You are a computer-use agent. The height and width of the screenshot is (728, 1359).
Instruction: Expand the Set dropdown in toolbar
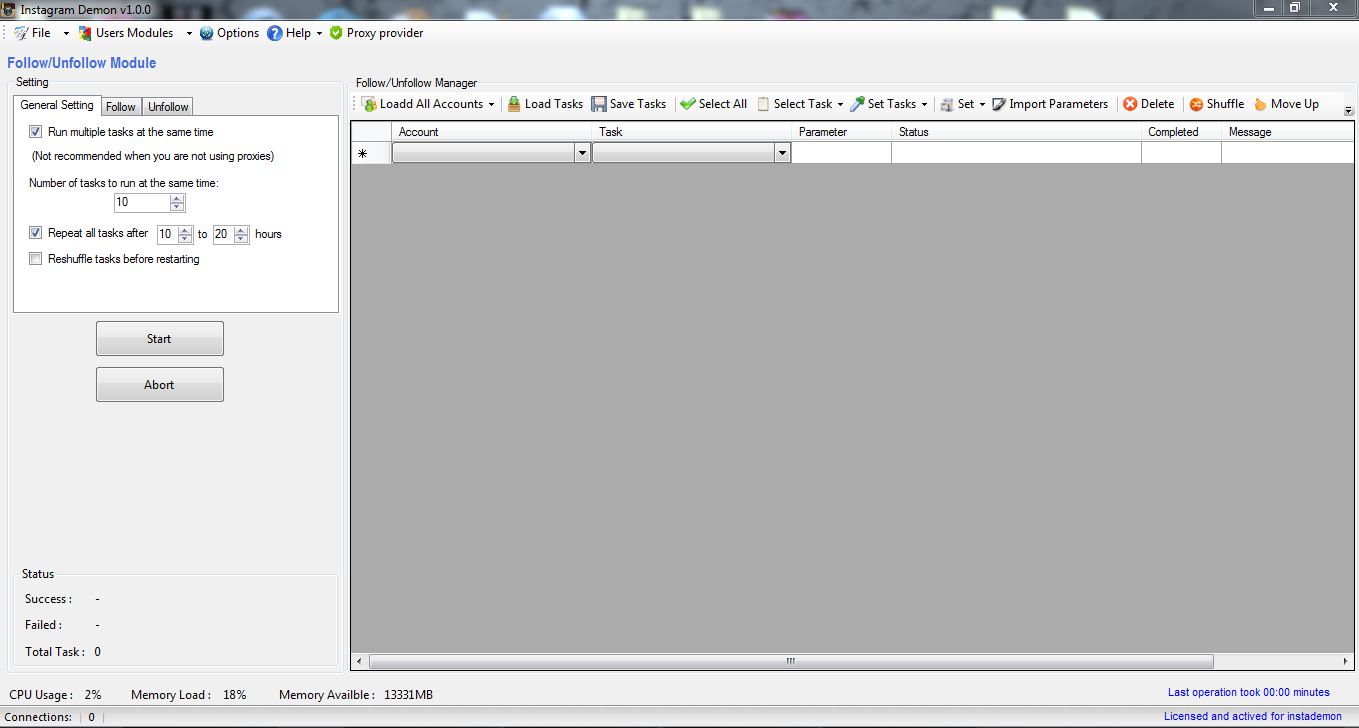click(982, 104)
